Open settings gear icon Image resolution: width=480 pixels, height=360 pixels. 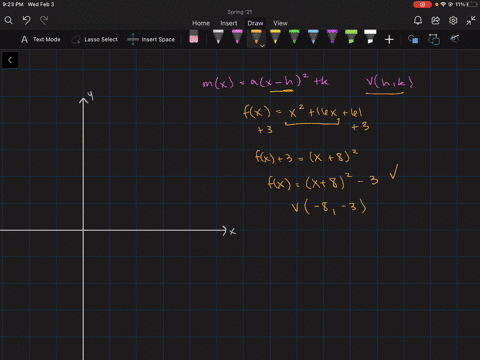[453, 21]
